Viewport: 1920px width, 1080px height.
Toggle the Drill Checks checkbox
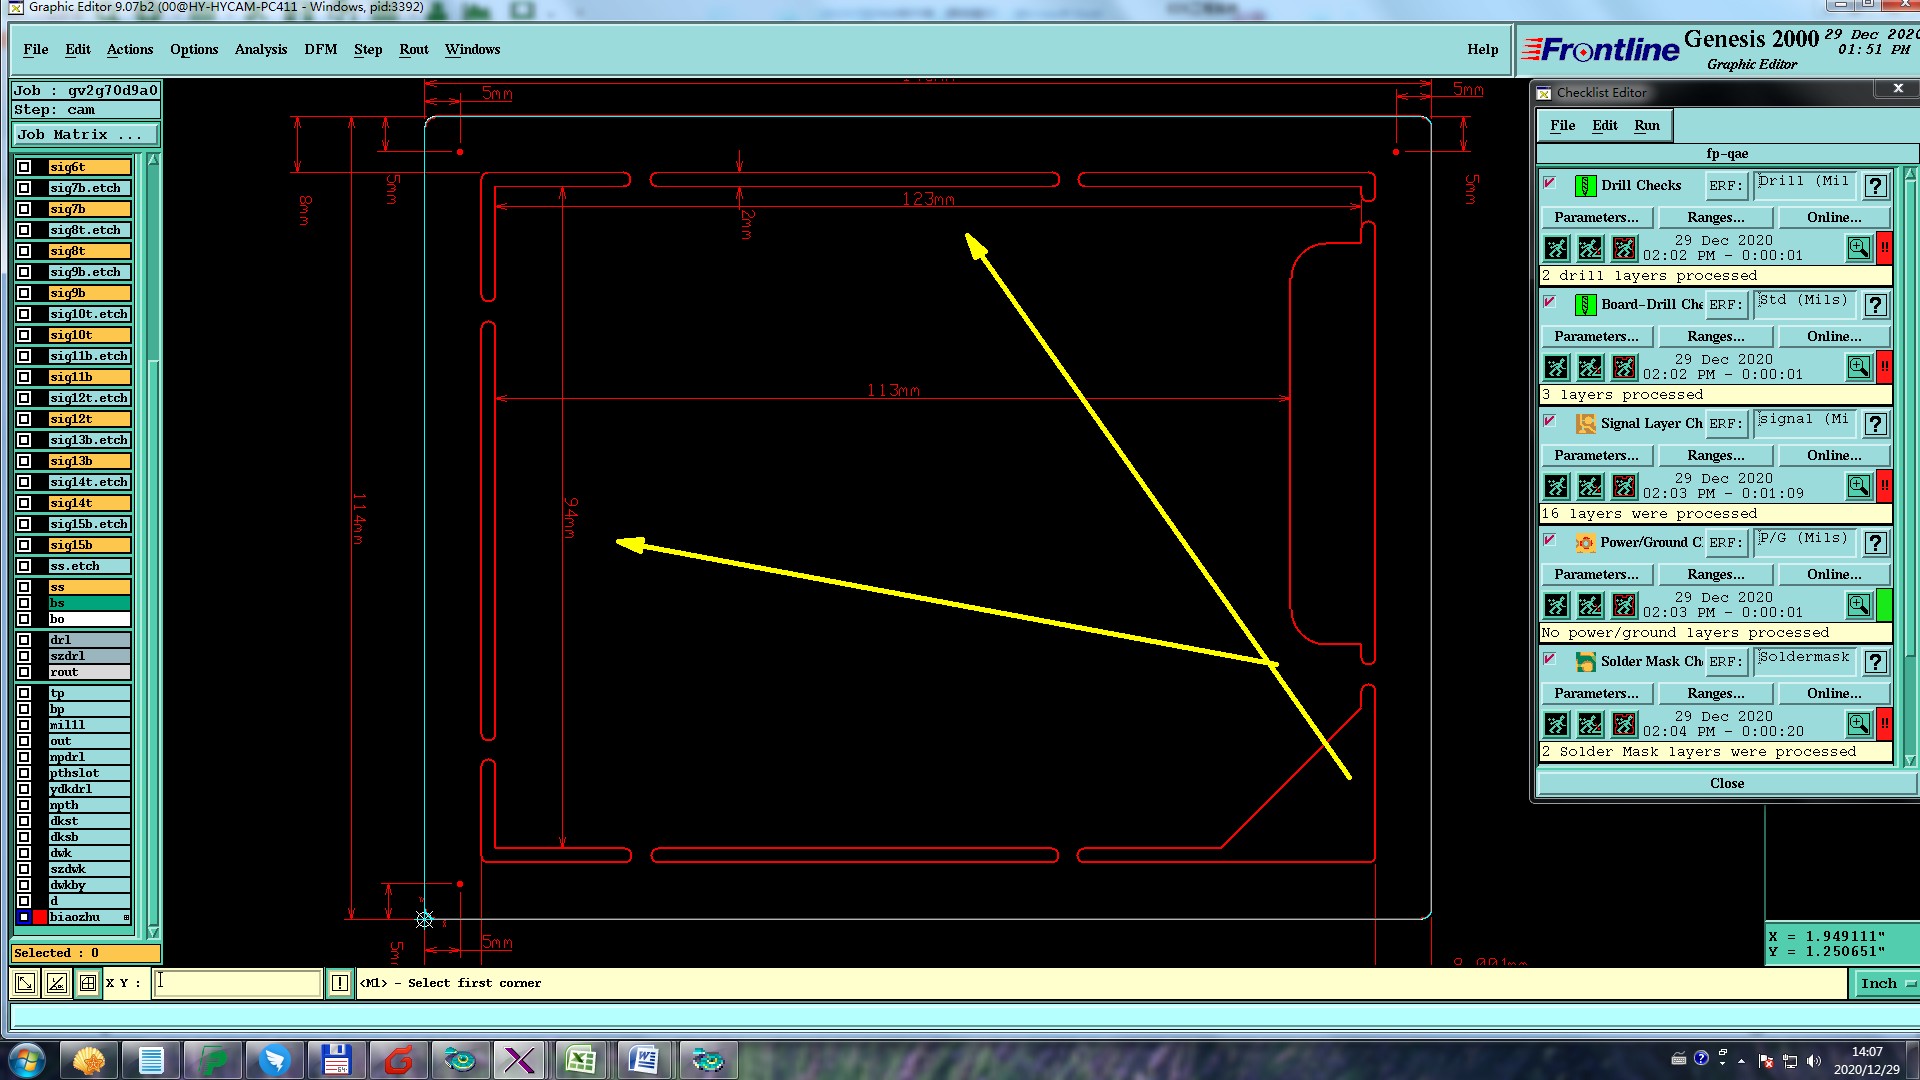(x=1550, y=184)
